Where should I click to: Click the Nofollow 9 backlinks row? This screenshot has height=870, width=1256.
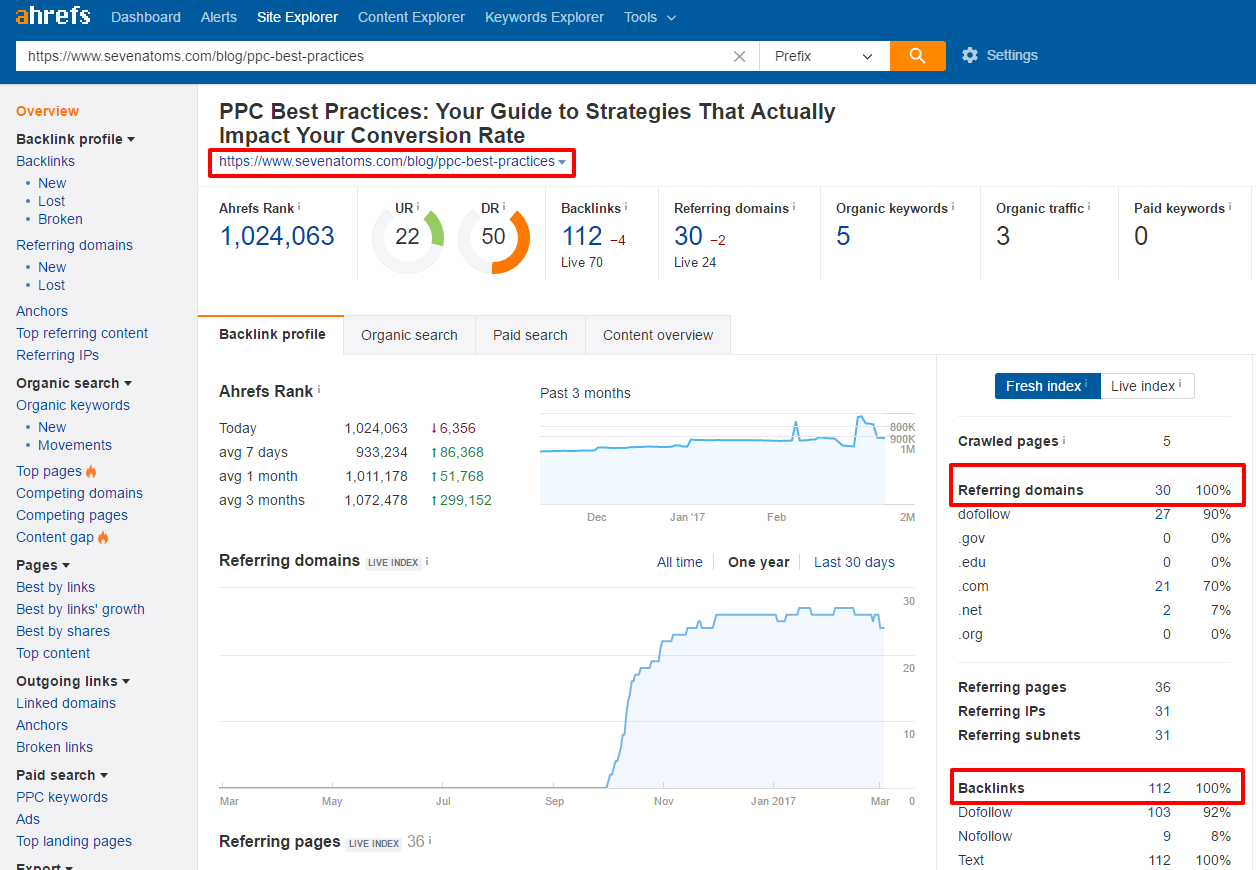tap(1094, 836)
